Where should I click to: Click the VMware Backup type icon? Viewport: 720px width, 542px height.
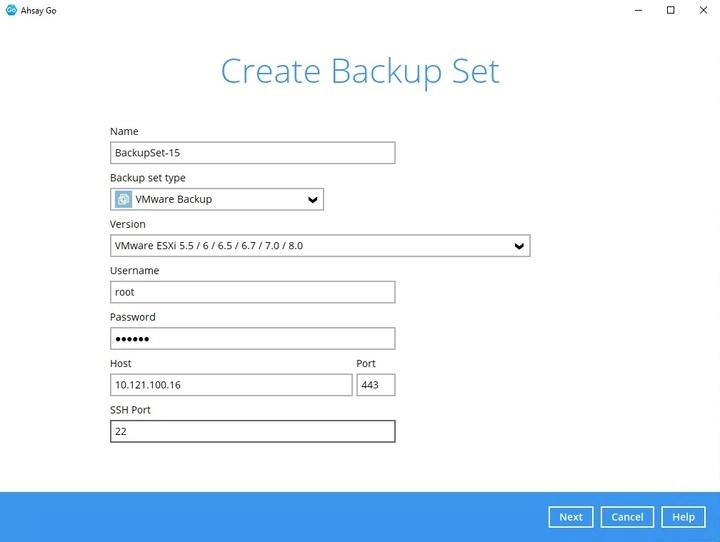(123, 199)
